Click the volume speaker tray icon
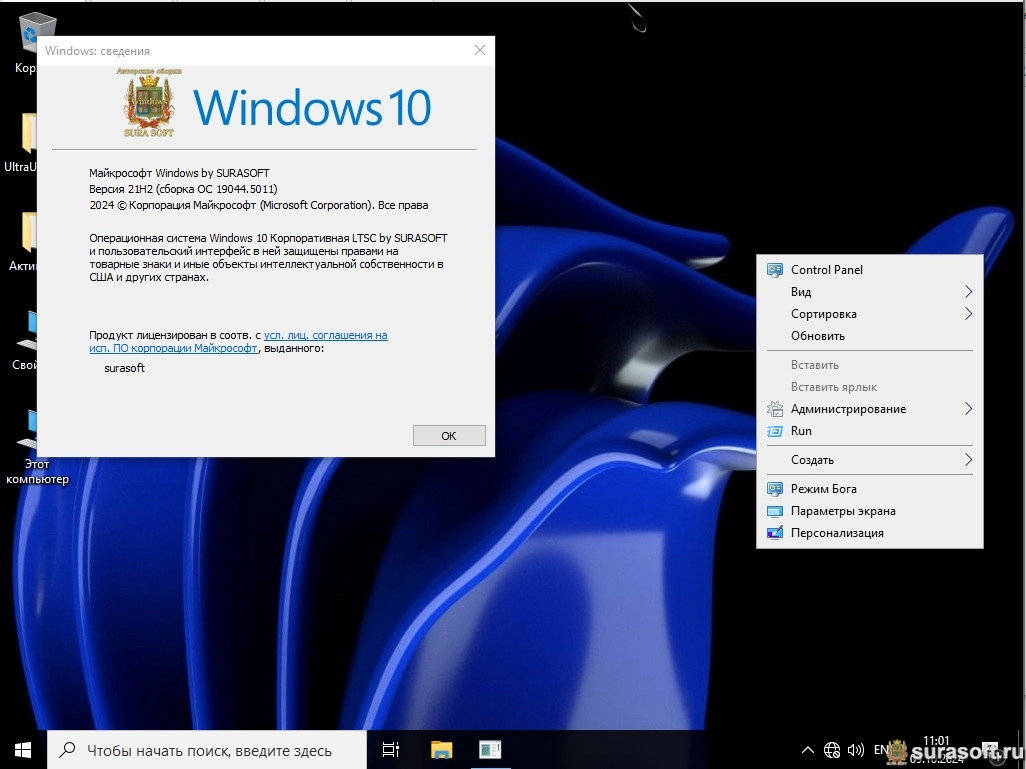The width and height of the screenshot is (1026, 769). pos(856,749)
